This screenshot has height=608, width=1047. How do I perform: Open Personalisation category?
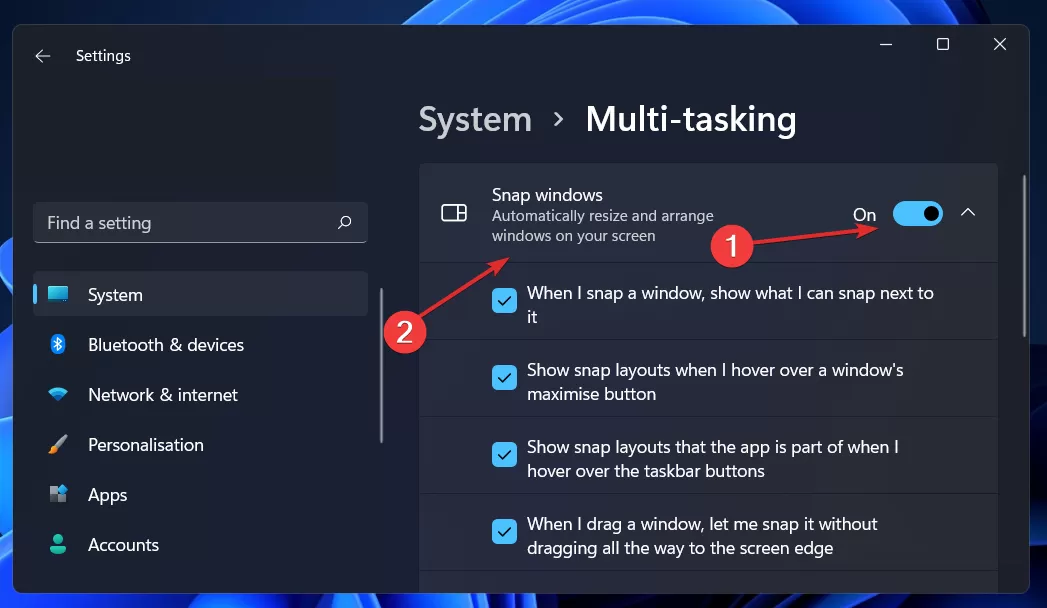pyautogui.click(x=200, y=444)
